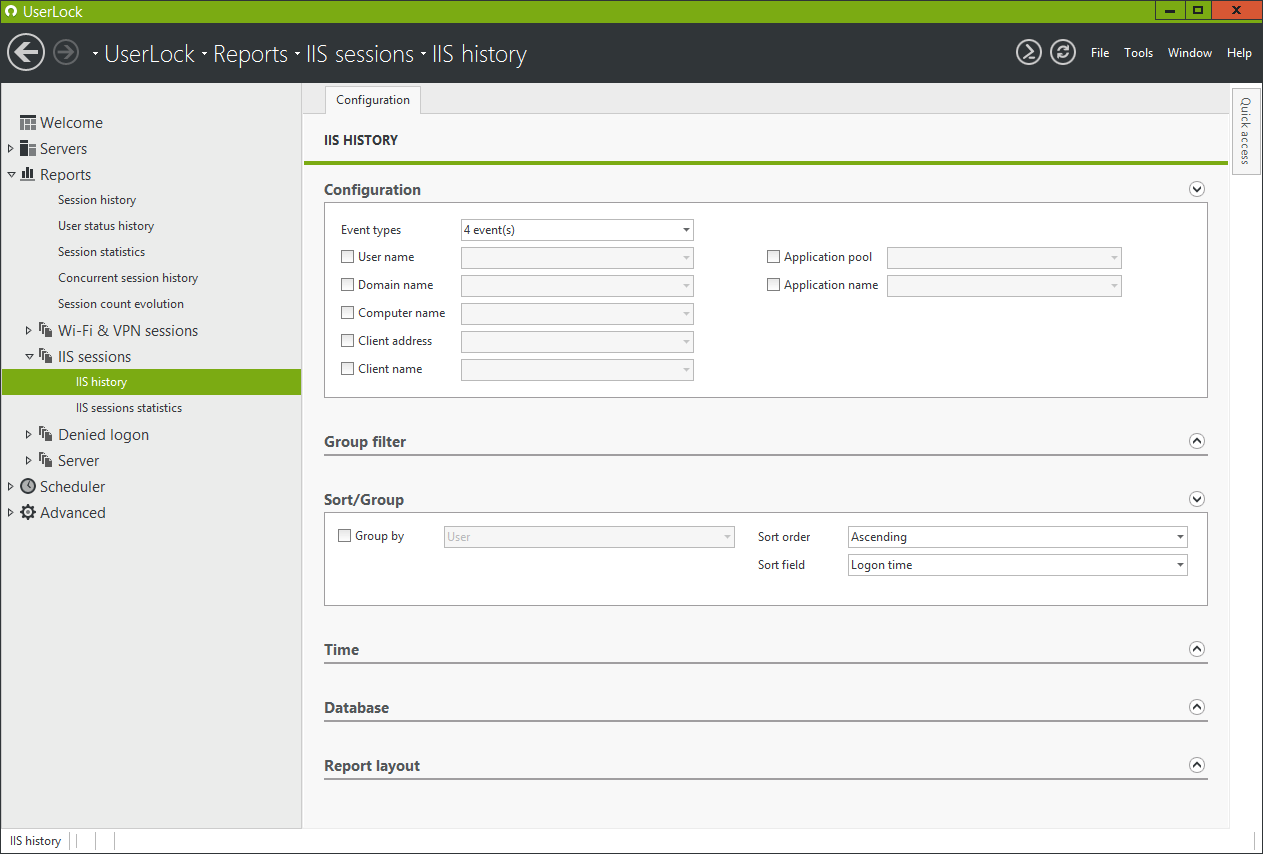Tick the Computer name checkbox
1263x854 pixels.
pyautogui.click(x=348, y=313)
